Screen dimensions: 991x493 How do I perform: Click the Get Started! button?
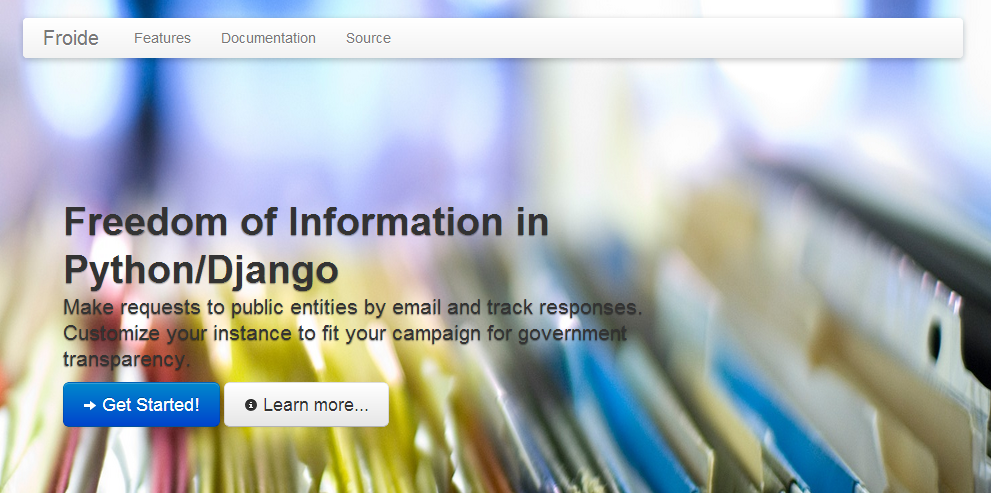click(142, 405)
